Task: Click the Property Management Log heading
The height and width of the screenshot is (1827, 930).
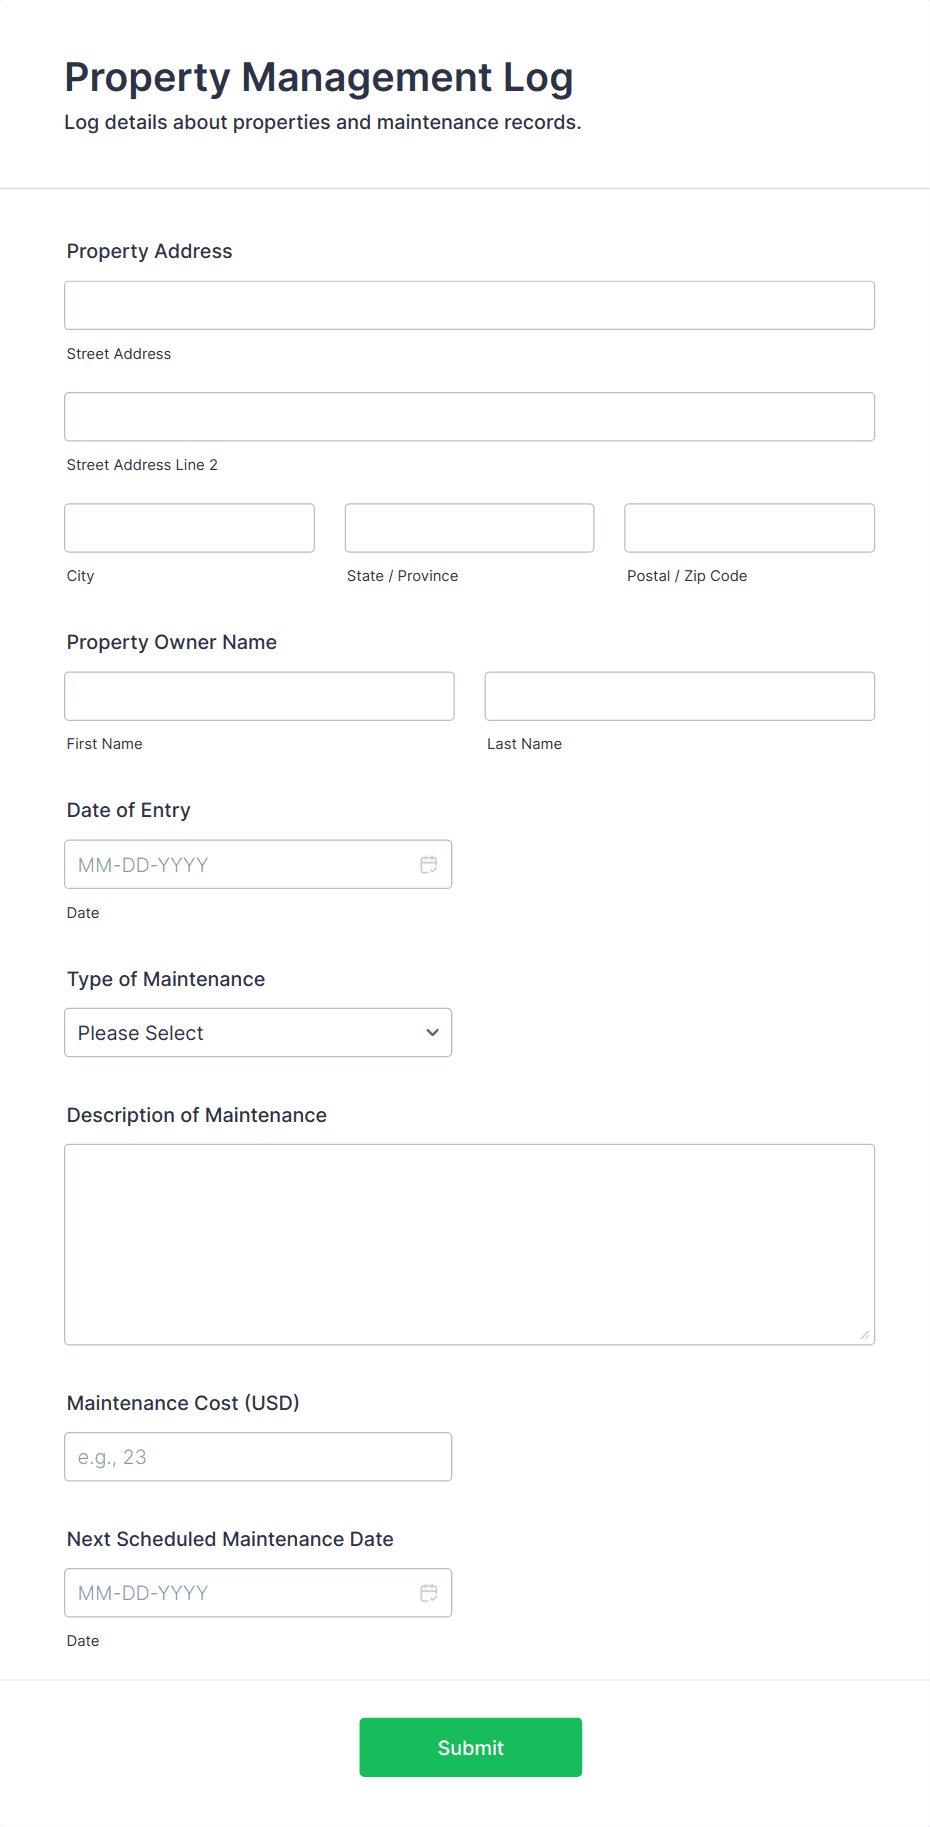Action: tap(319, 77)
